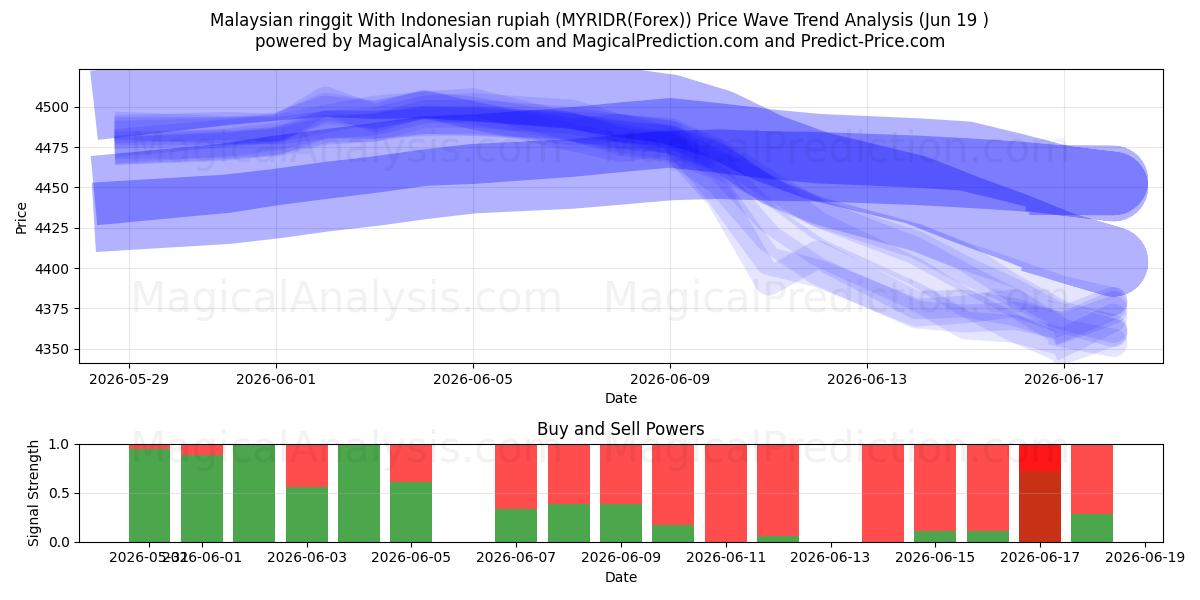Click the 2026-06-13 date tick on price chart
Image resolution: width=1200 pixels, height=600 pixels.
click(x=866, y=378)
